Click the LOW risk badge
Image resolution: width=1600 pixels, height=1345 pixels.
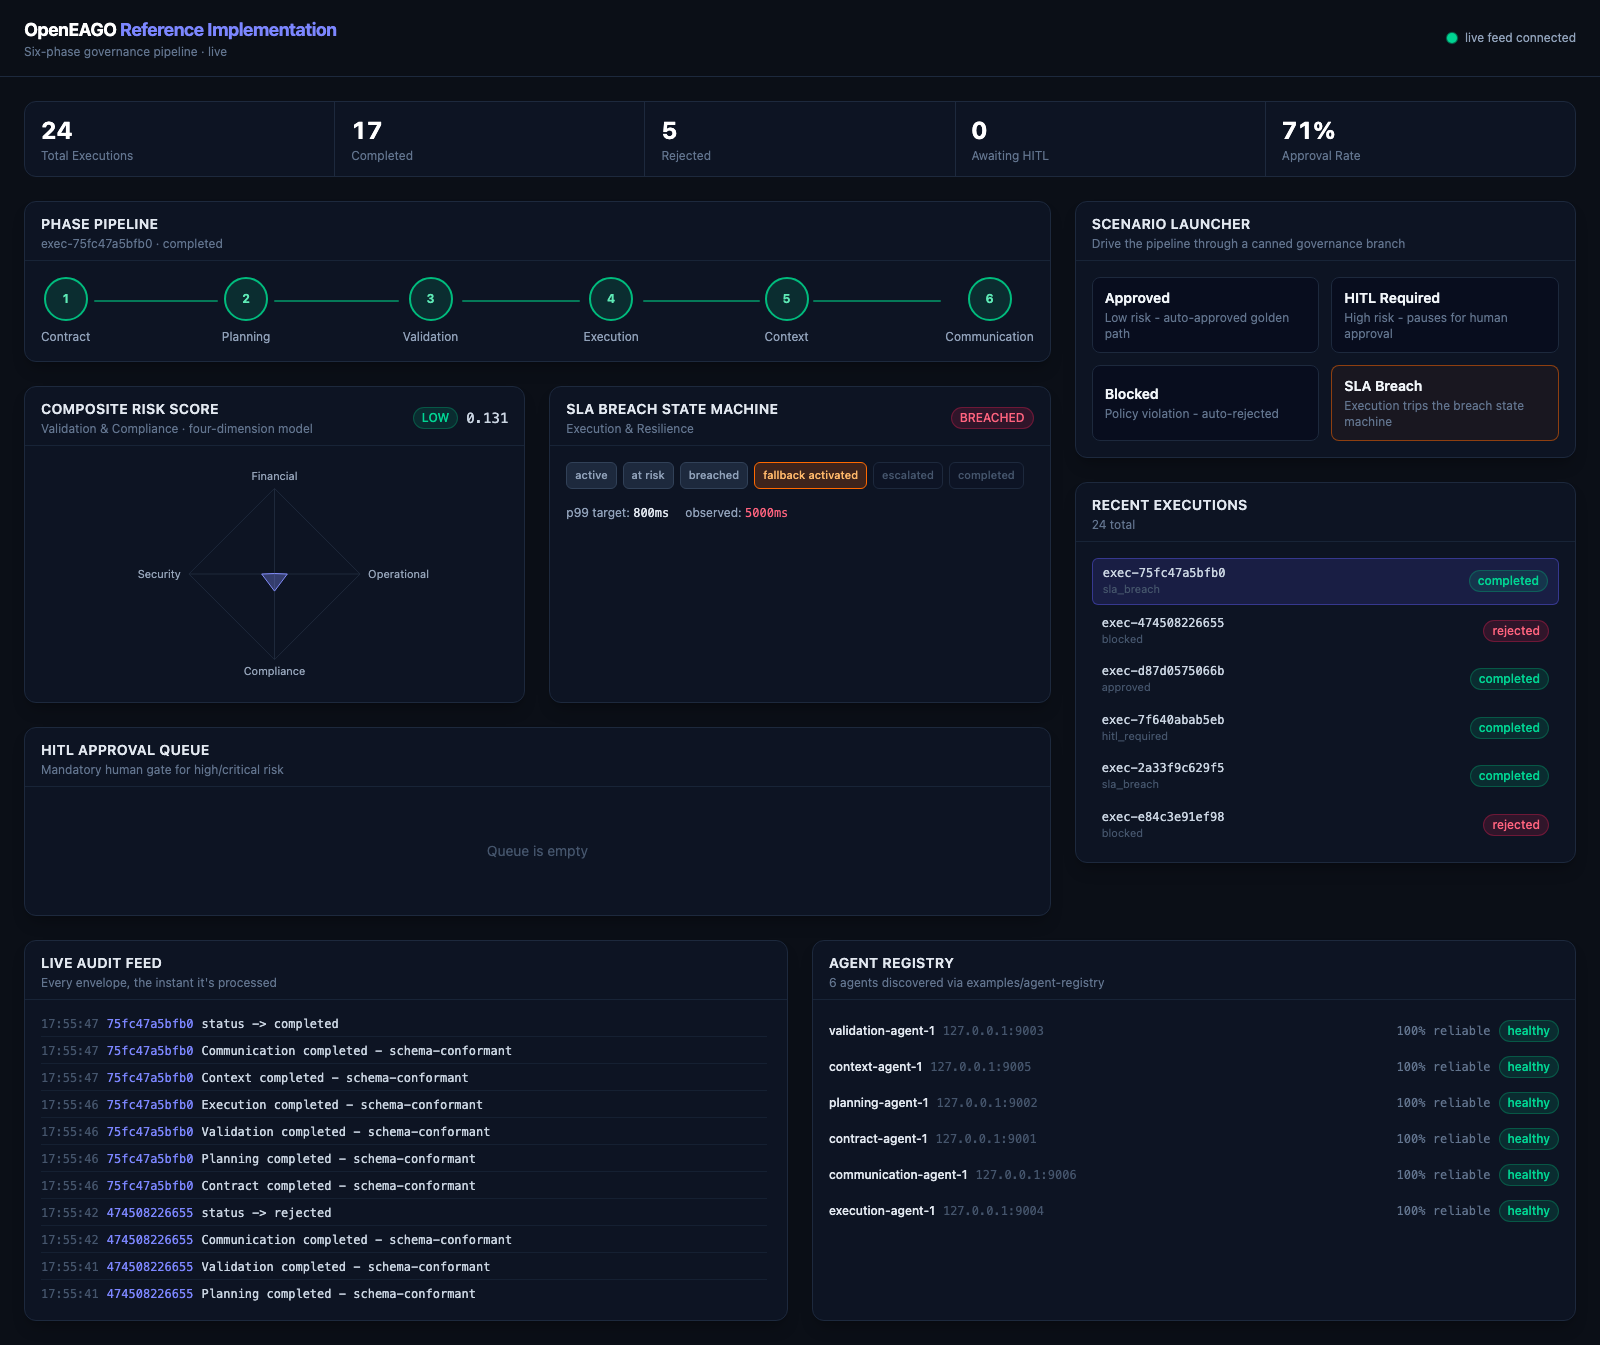[x=435, y=418]
